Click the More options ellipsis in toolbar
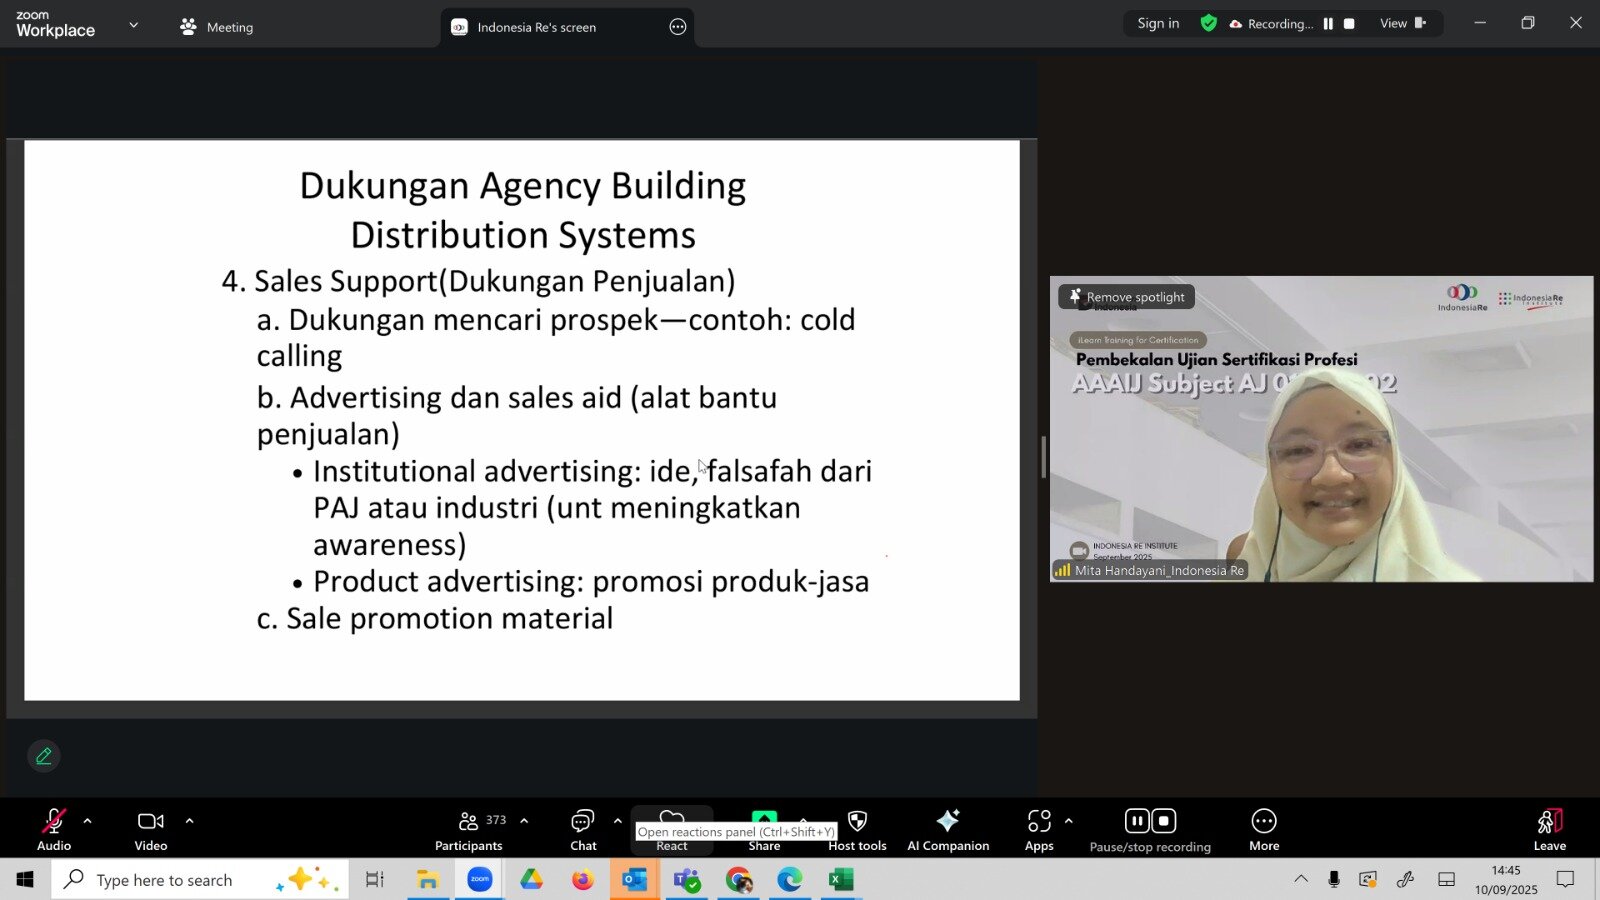Image resolution: width=1600 pixels, height=900 pixels. [x=1263, y=830]
